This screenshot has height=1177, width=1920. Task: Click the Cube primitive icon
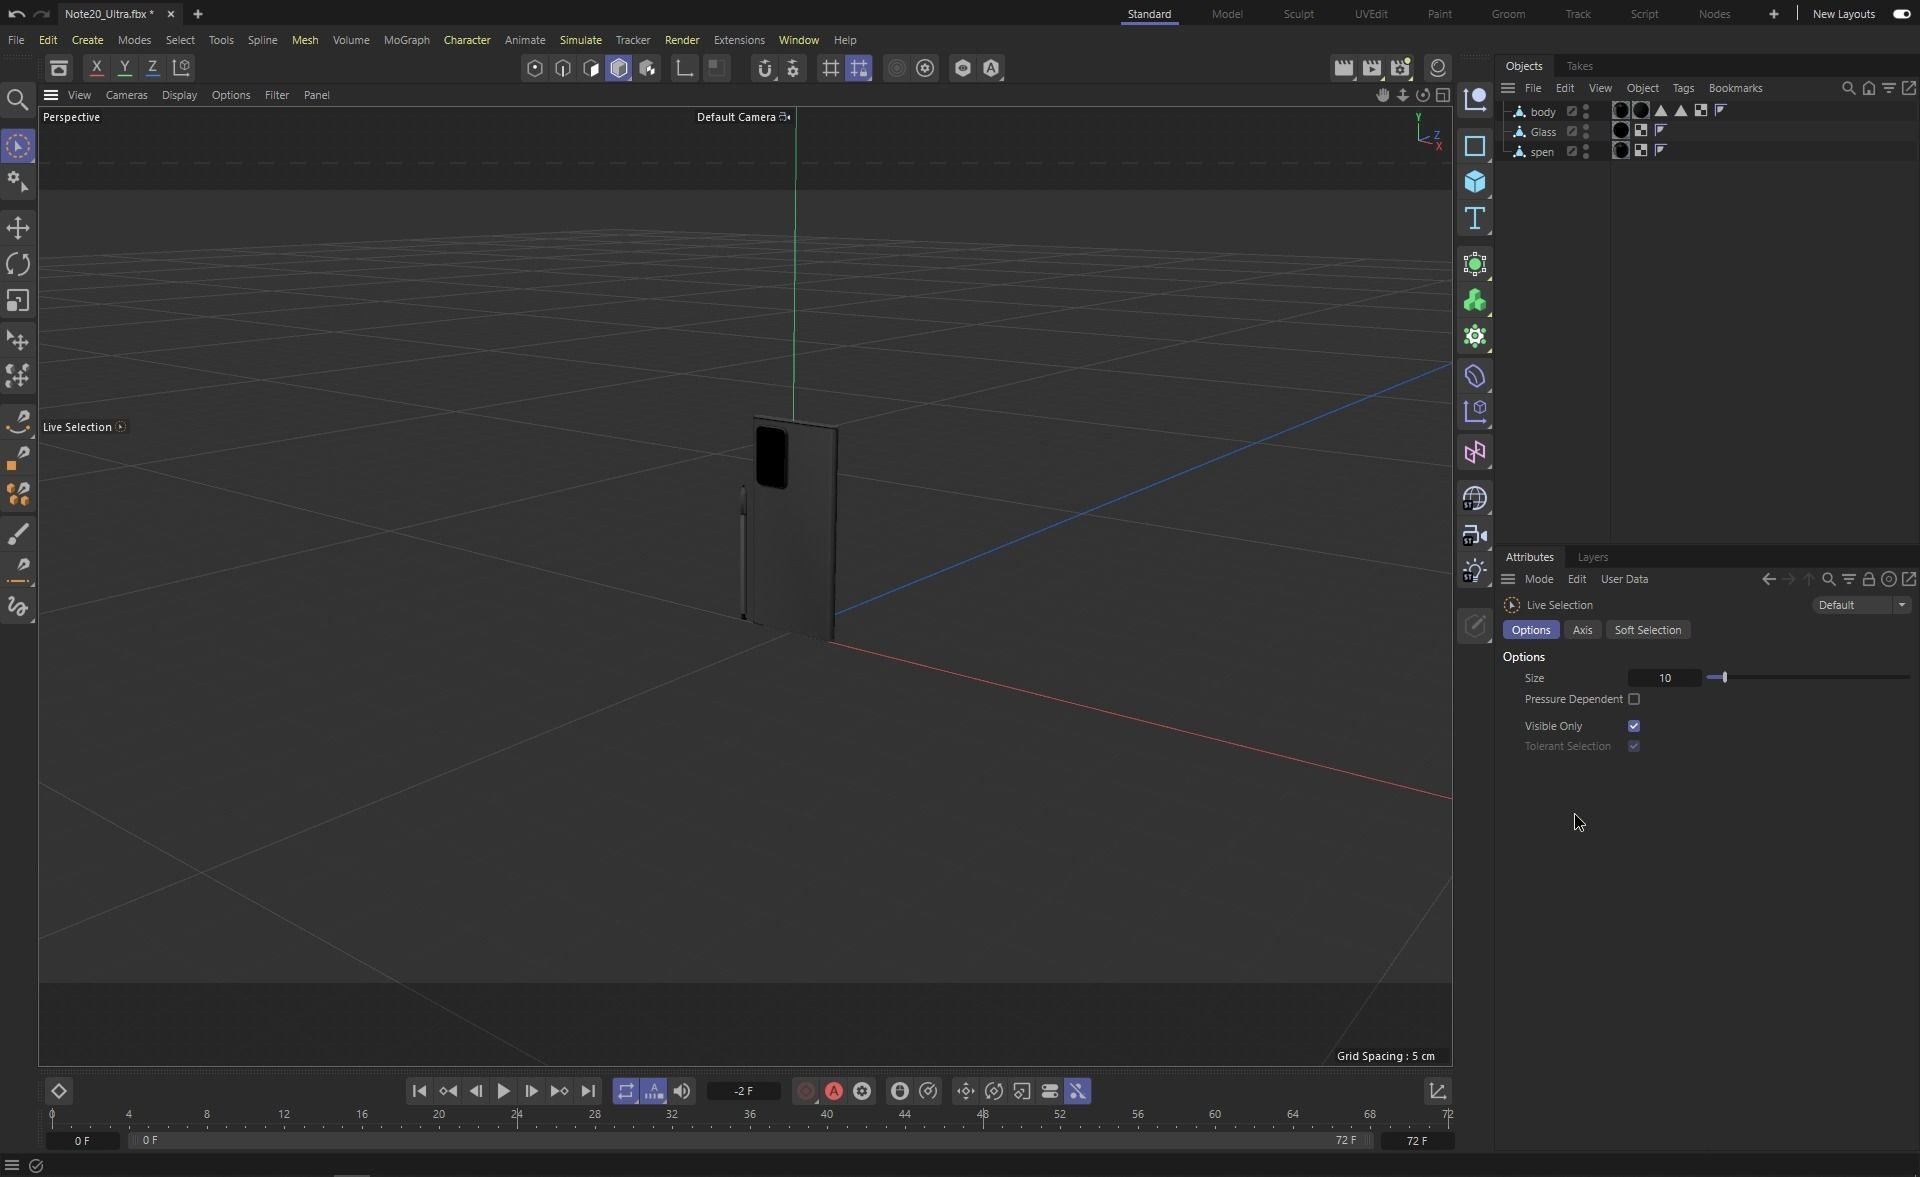tap(1474, 182)
